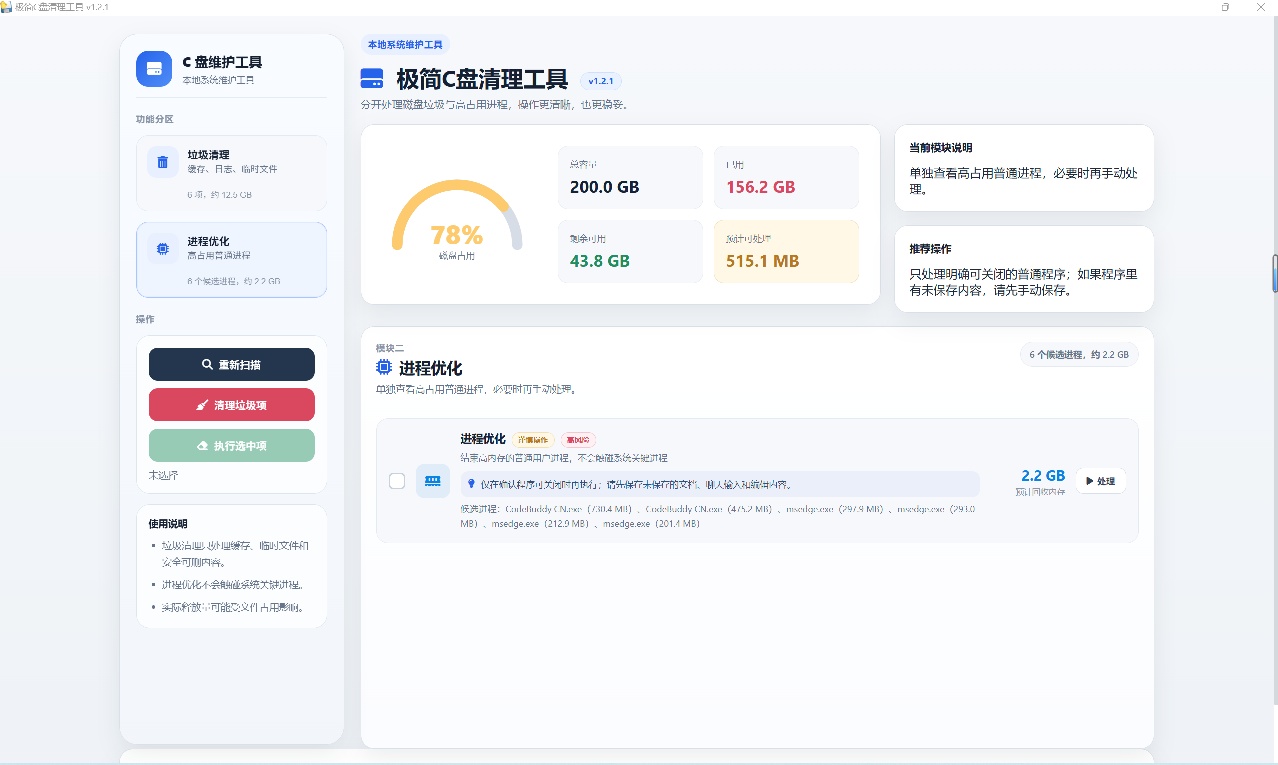The image size is (1278, 765).
Task: Click the 6 个候选进程 summary badge
Action: (x=1079, y=355)
